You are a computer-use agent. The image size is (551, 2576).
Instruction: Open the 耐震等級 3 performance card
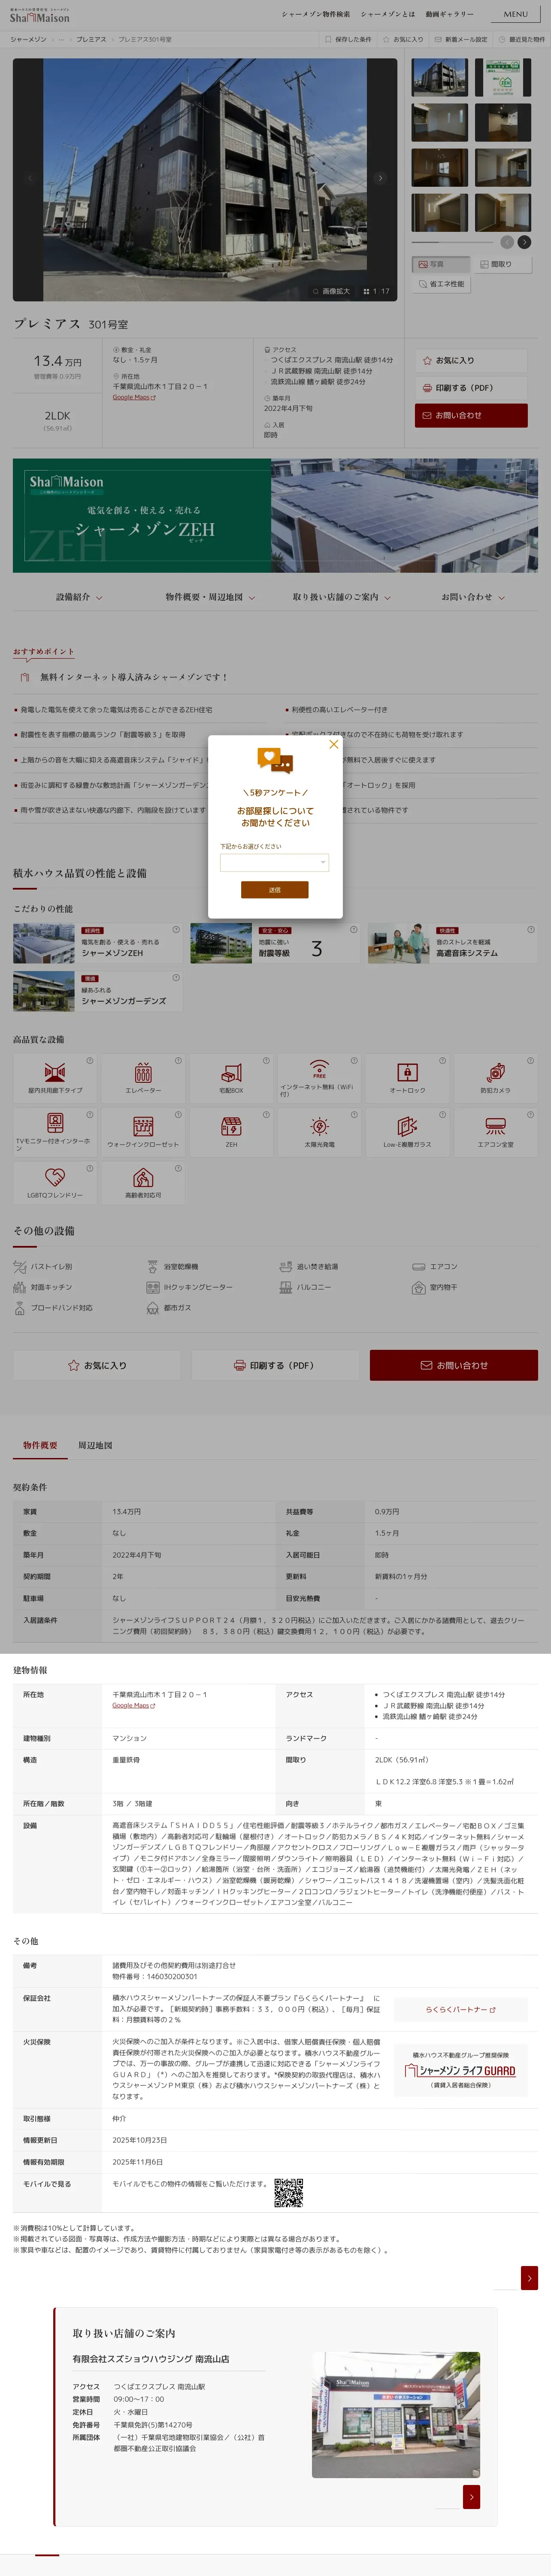[x=275, y=943]
